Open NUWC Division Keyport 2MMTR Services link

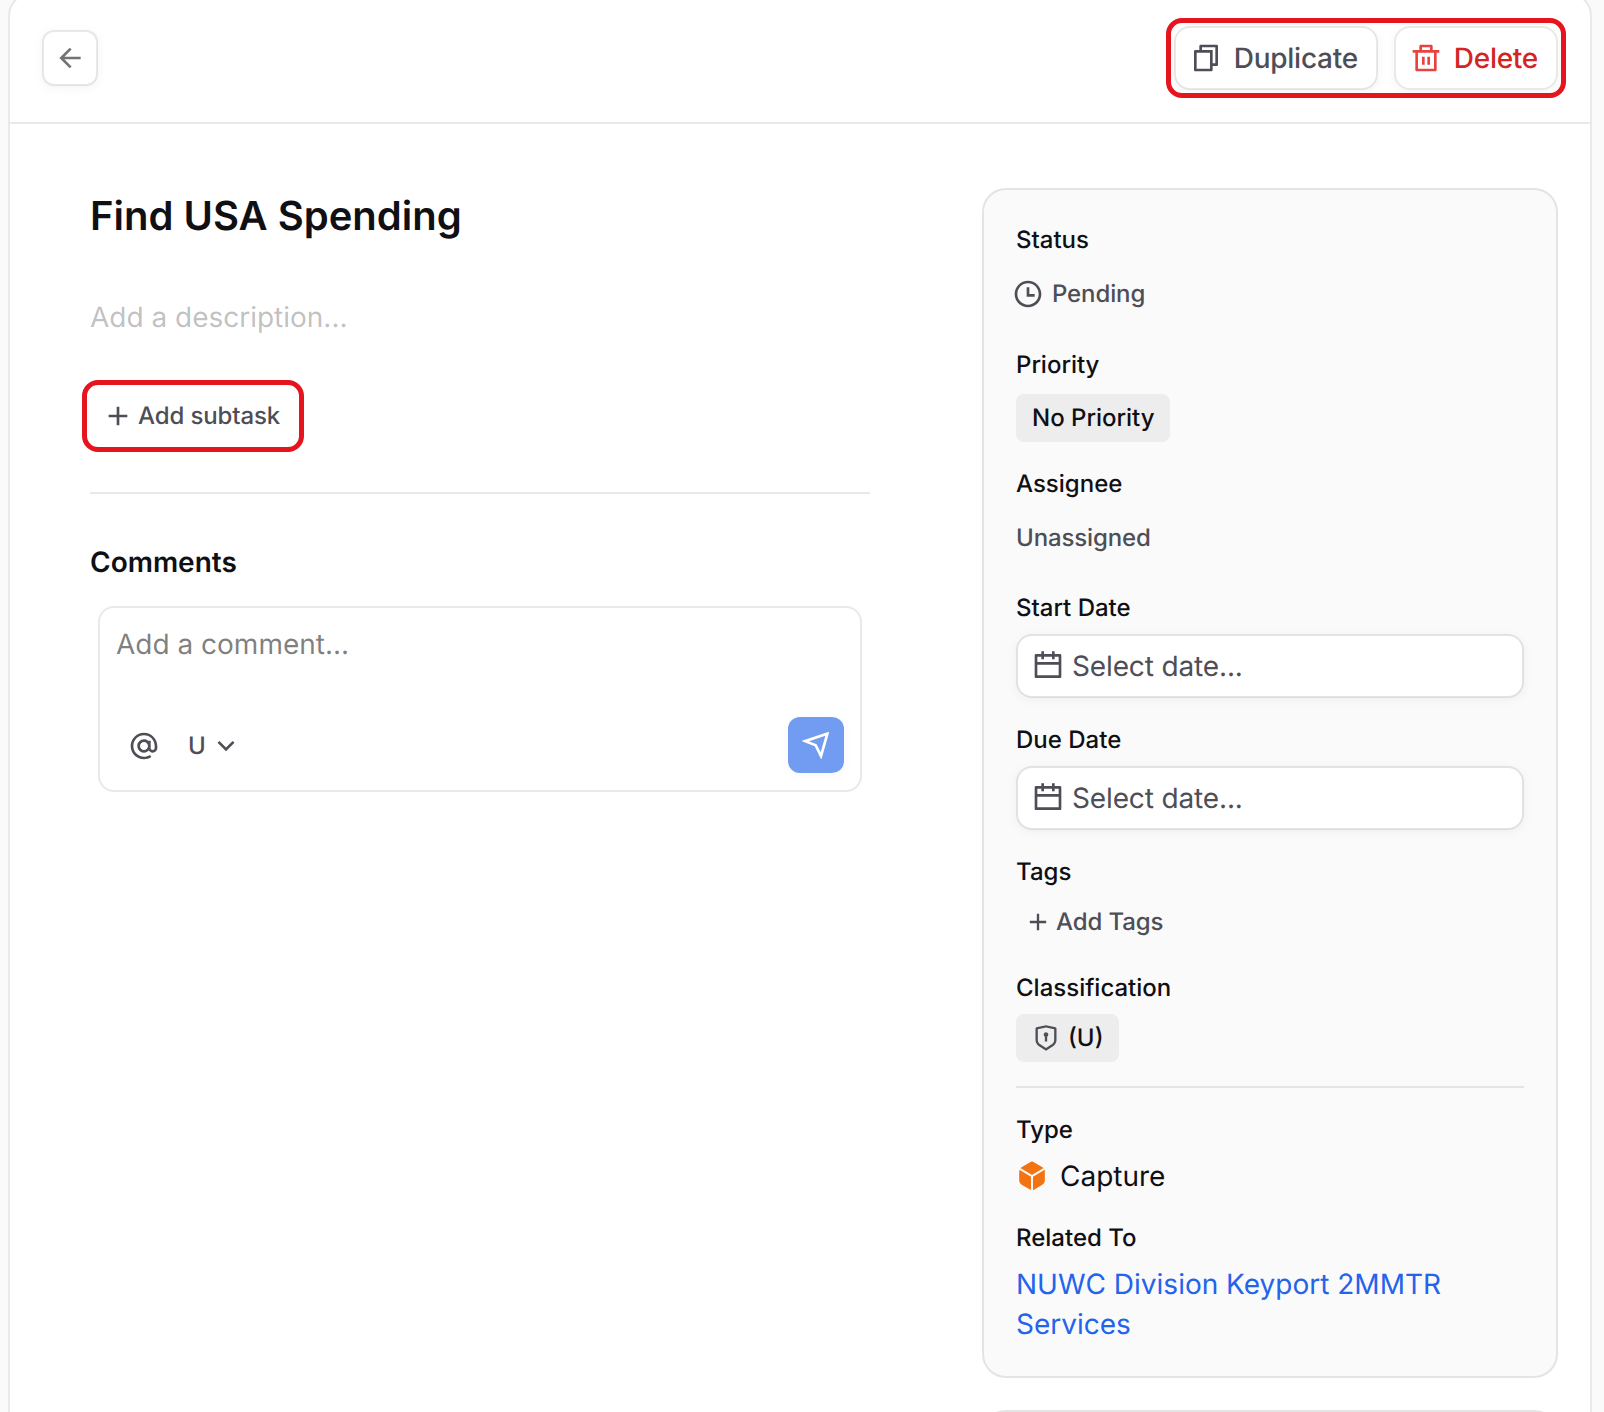coord(1228,1304)
